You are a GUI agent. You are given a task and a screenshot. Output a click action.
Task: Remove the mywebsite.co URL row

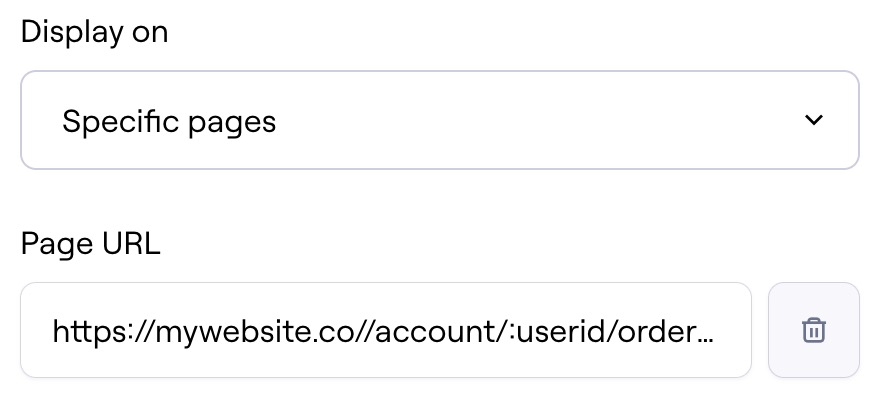tap(814, 330)
